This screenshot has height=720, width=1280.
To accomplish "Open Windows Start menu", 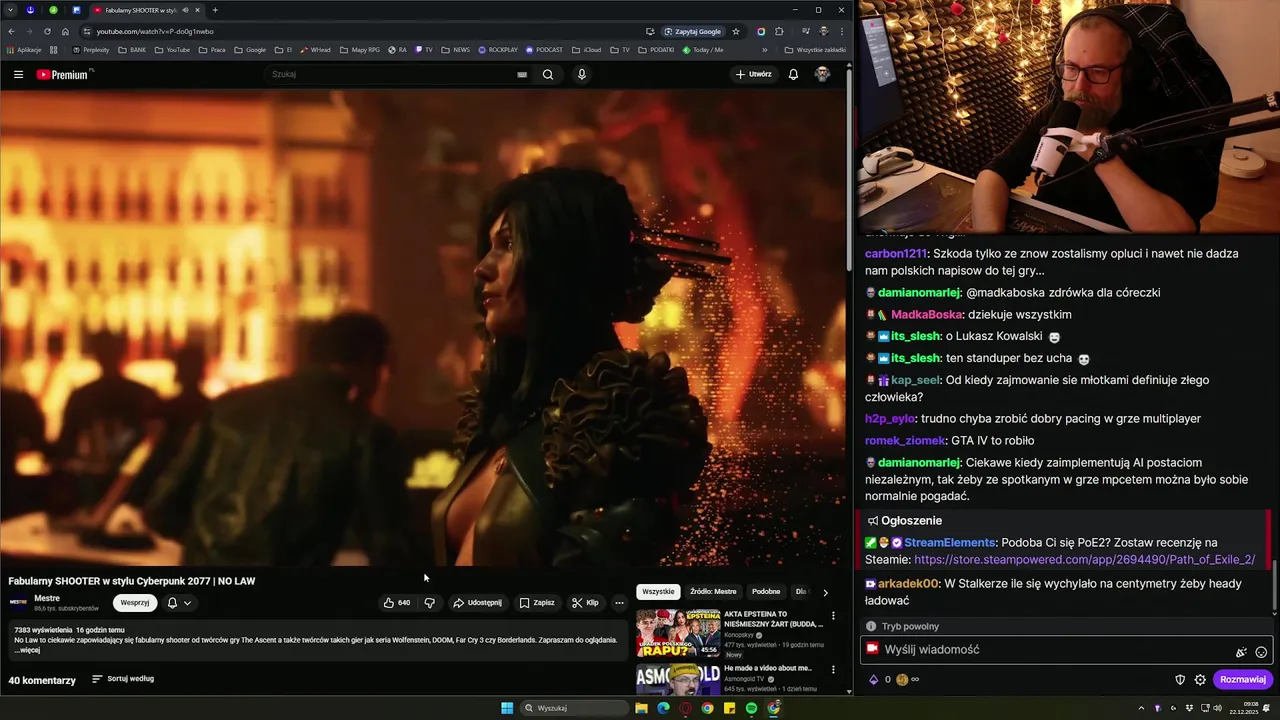I will pyautogui.click(x=507, y=708).
